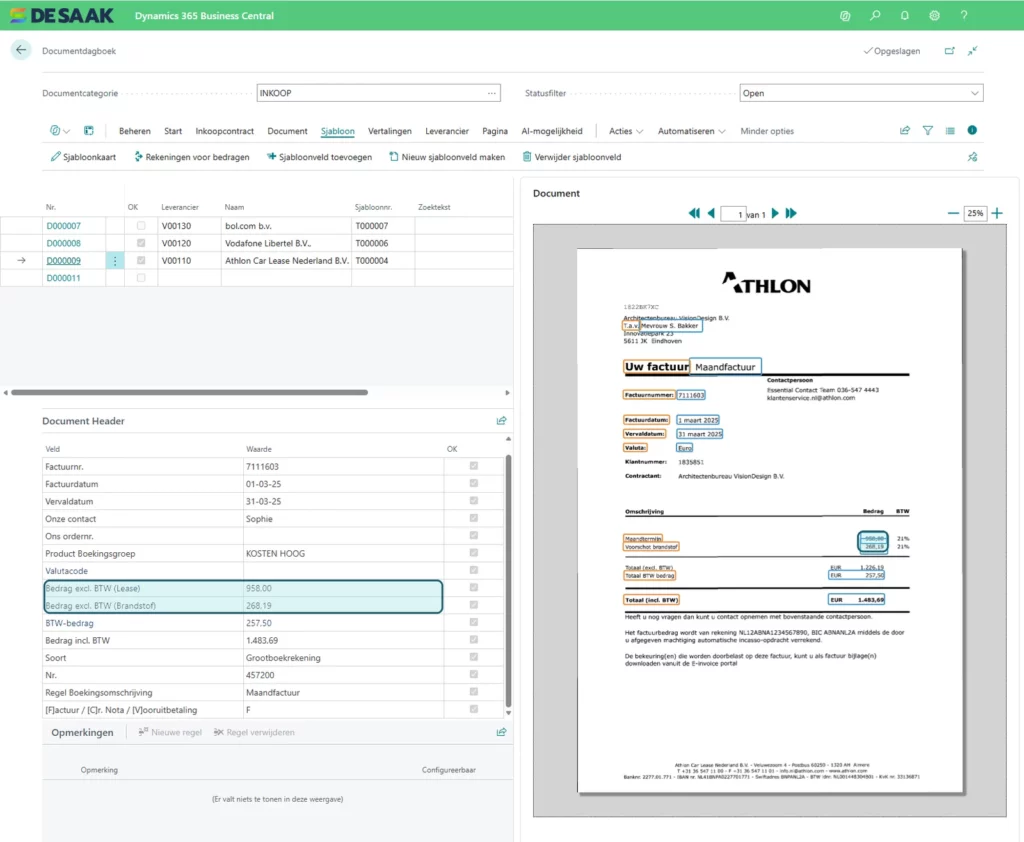Viewport: 1024px width, 842px height.
Task: Click horizontal scrollbar under document list
Action: [x=189, y=393]
